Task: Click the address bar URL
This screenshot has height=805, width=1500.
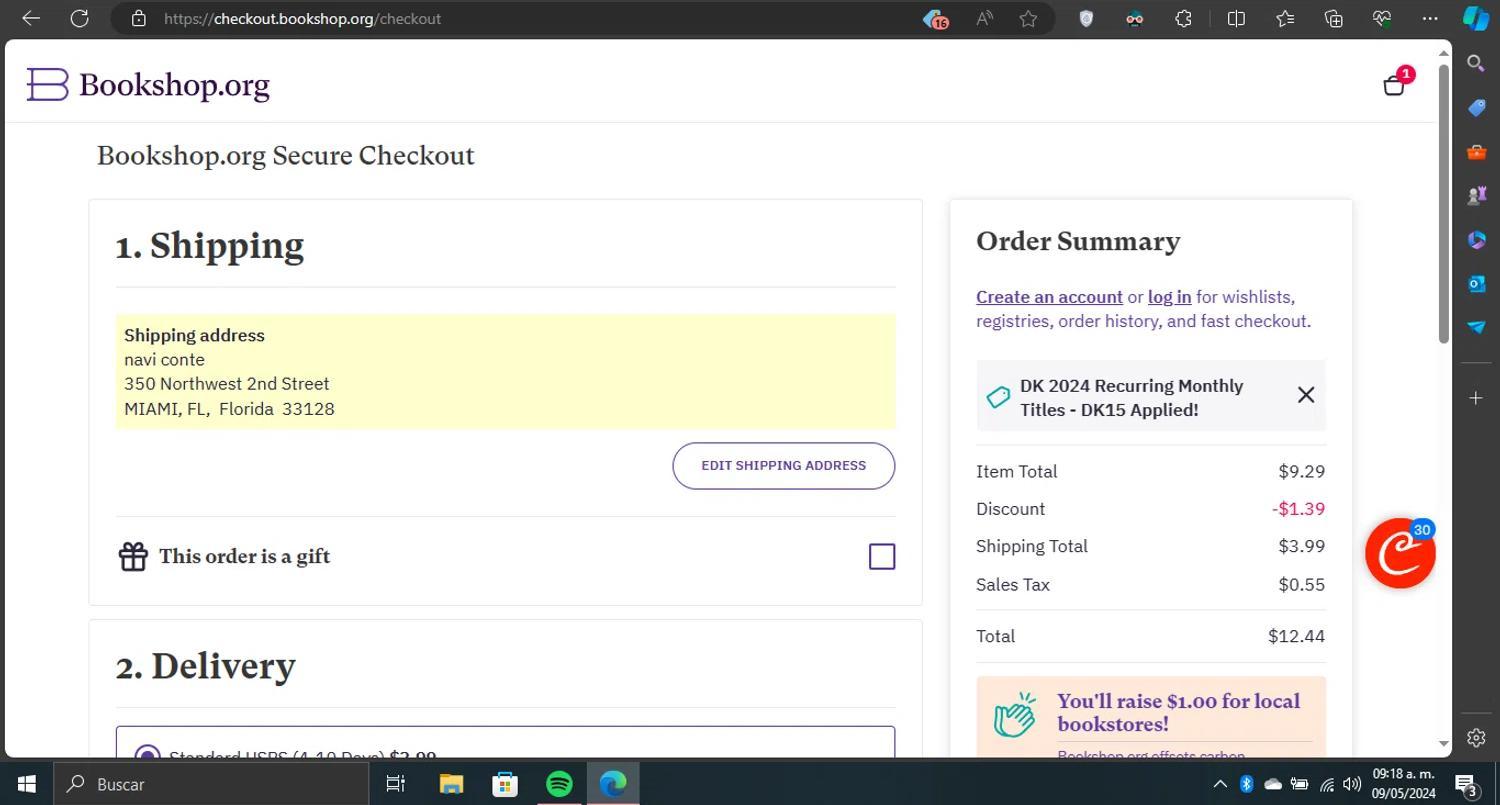Action: click(x=302, y=18)
